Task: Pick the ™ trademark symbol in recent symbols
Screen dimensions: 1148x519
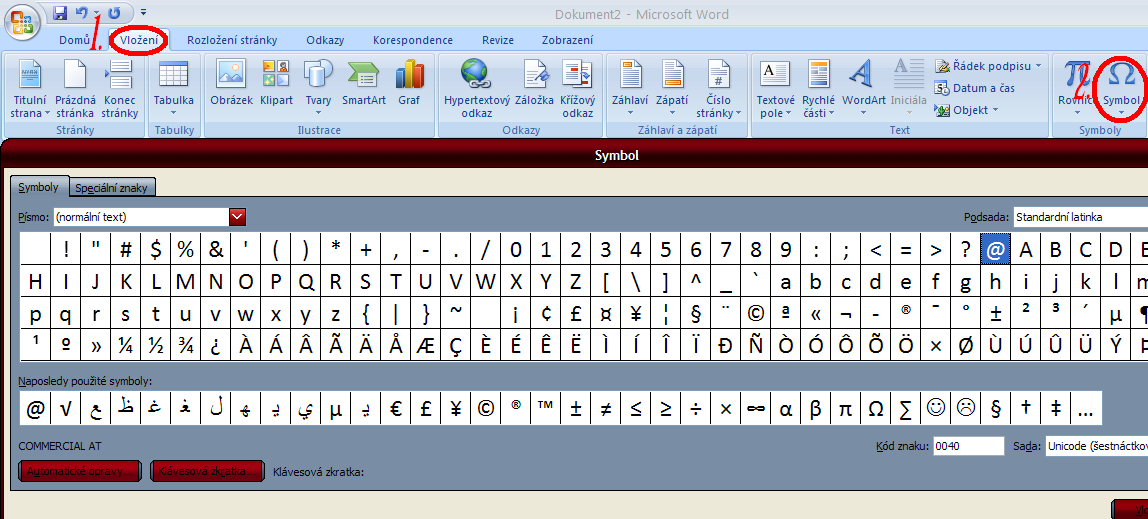Action: tap(545, 409)
